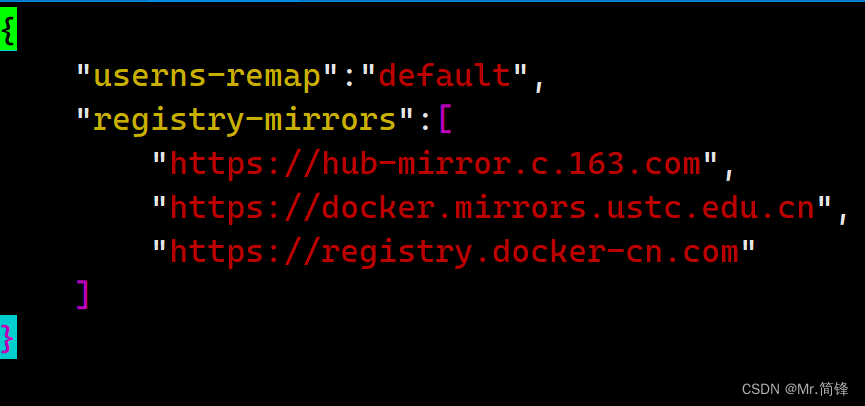Click the magenta closing square bracket
865x406 pixels.
[x=82, y=295]
